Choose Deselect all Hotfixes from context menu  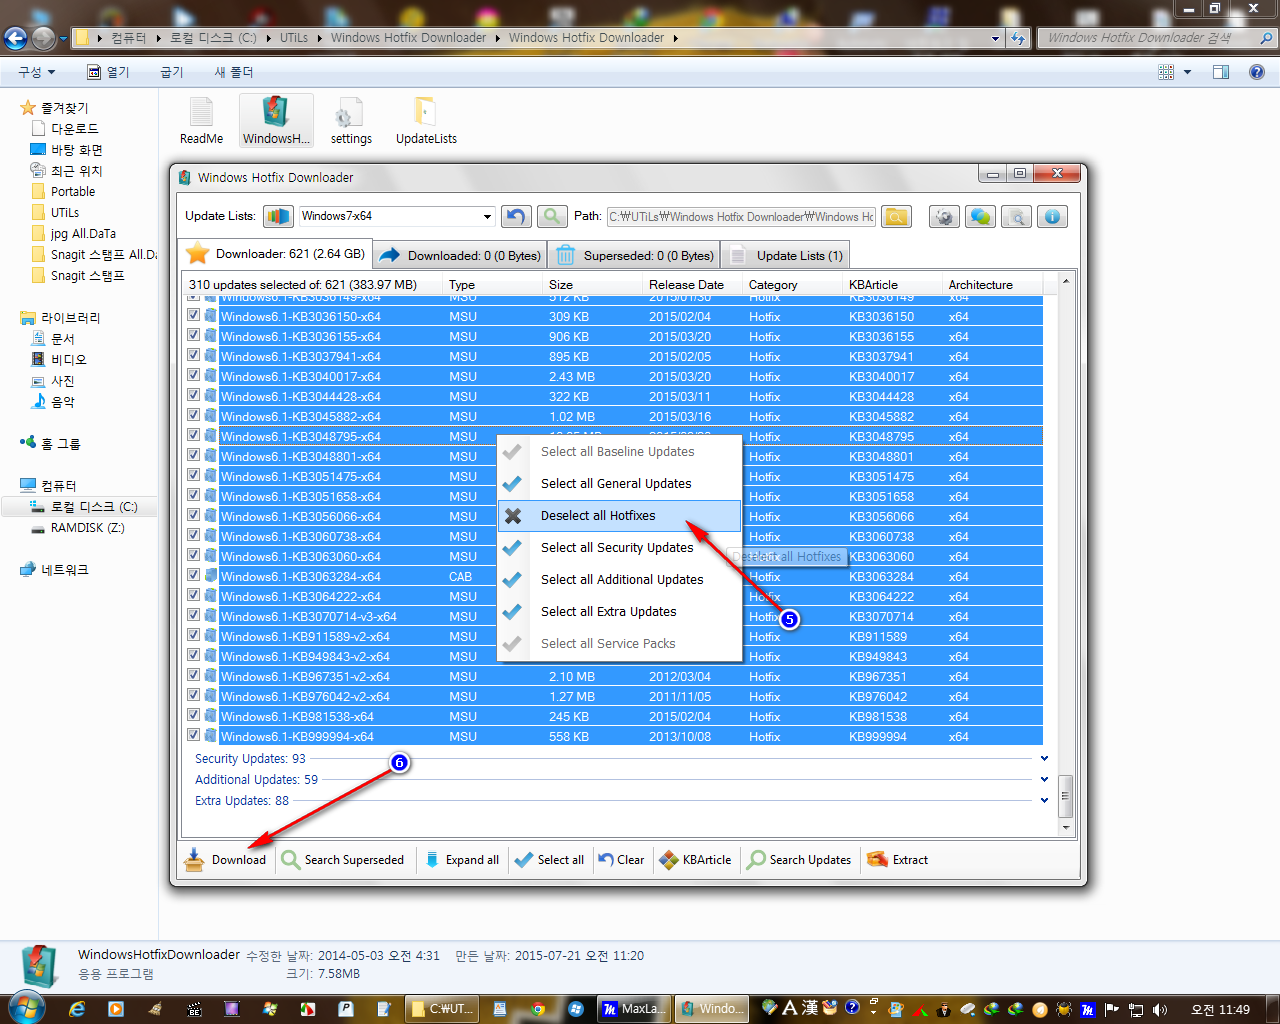pos(619,516)
